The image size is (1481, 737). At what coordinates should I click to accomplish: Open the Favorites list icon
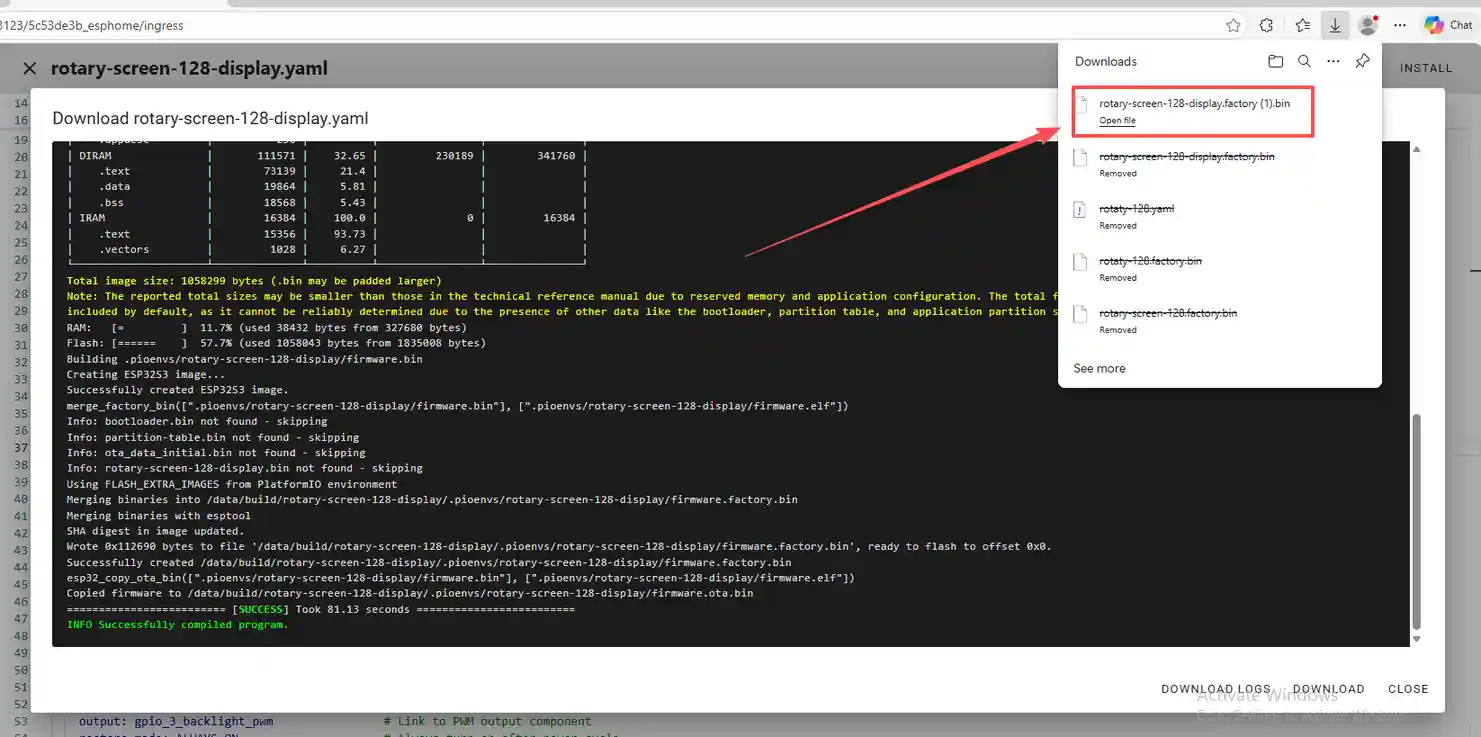pyautogui.click(x=1302, y=26)
